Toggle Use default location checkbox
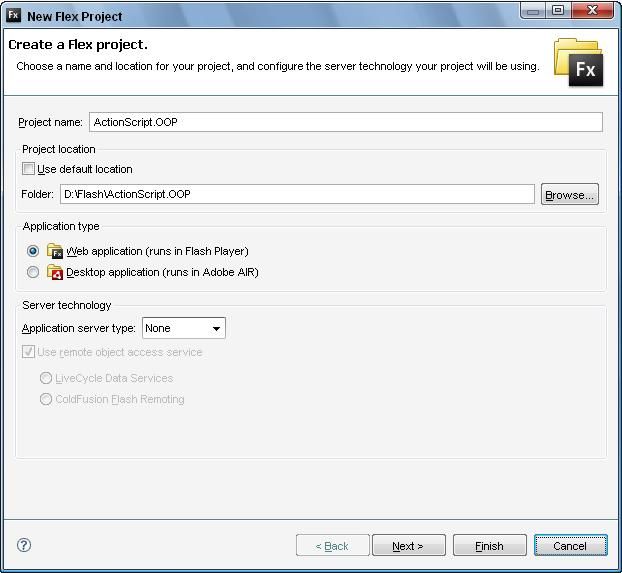This screenshot has height=573, width=622. [28, 169]
